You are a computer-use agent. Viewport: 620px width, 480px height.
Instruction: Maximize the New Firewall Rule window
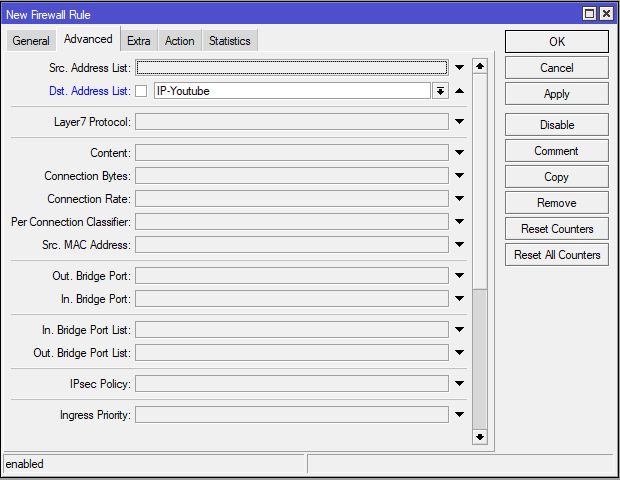coord(590,13)
